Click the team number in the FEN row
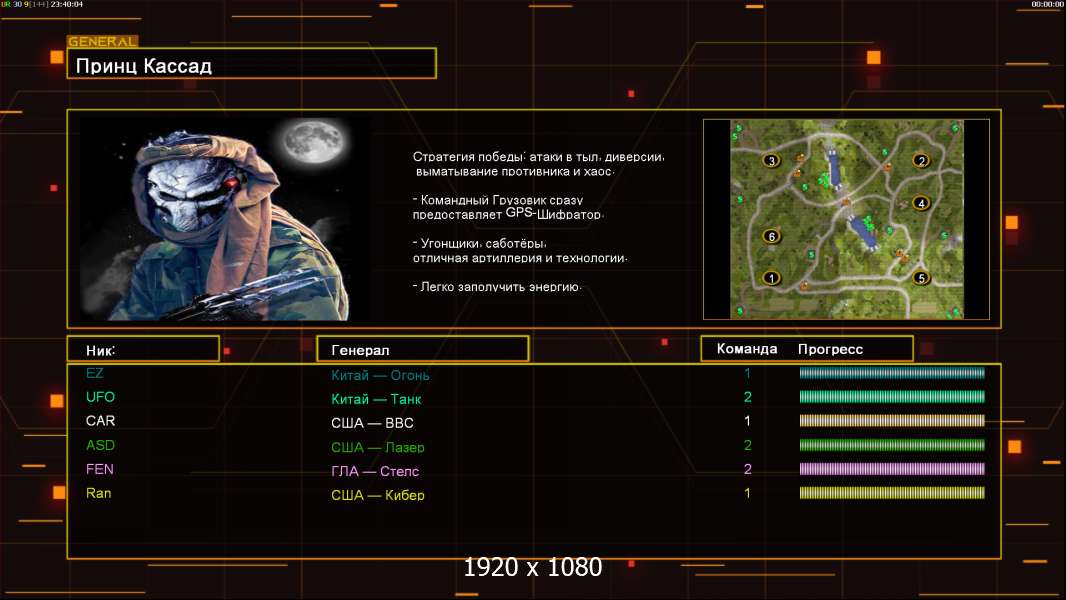Image resolution: width=1066 pixels, height=600 pixels. [747, 469]
